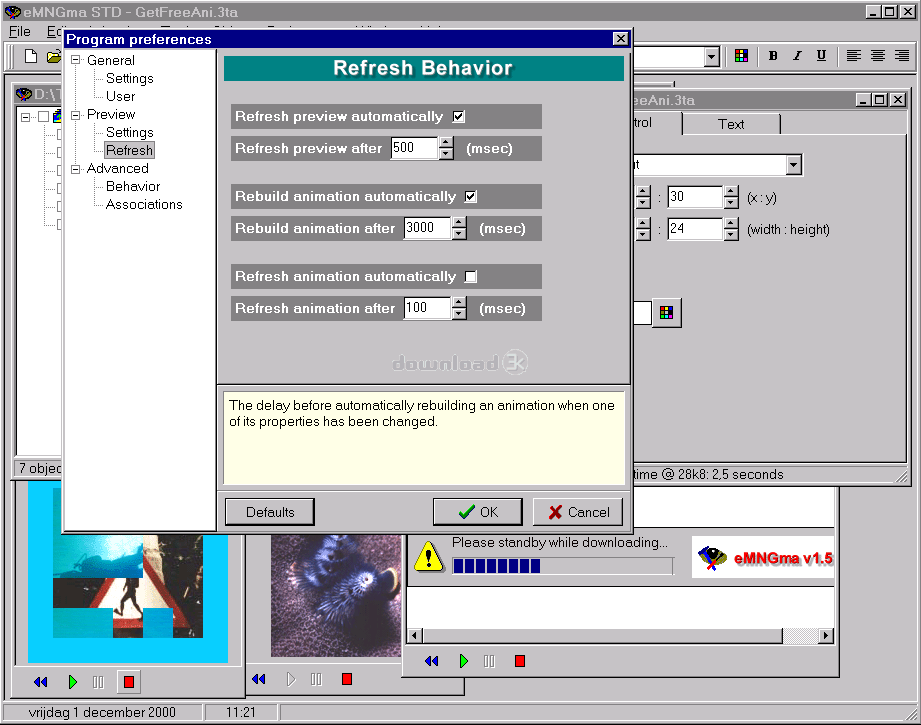Toggle Underline formatting in main toolbar
Screen dimensions: 921x725
tap(821, 56)
